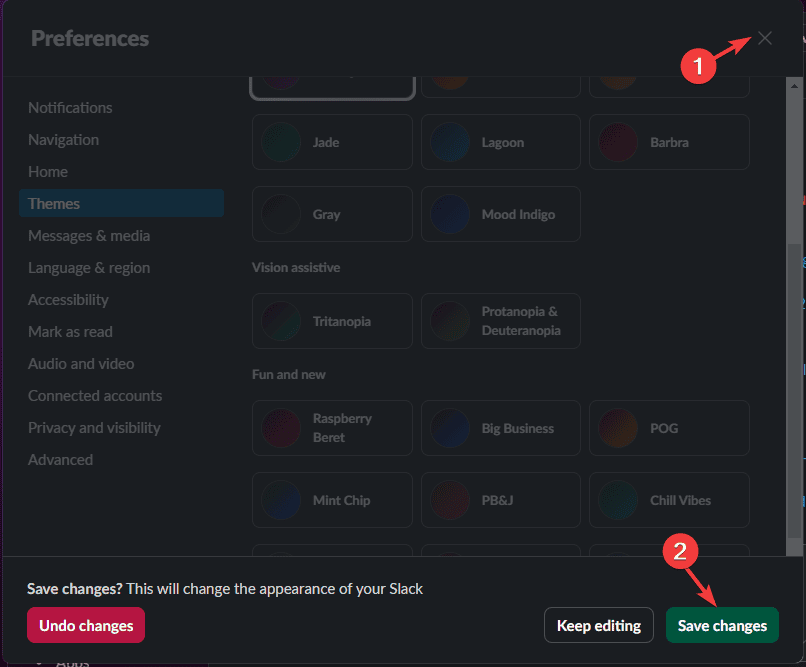Apply the Mood Indigo theme
806x667 pixels.
tap(500, 214)
